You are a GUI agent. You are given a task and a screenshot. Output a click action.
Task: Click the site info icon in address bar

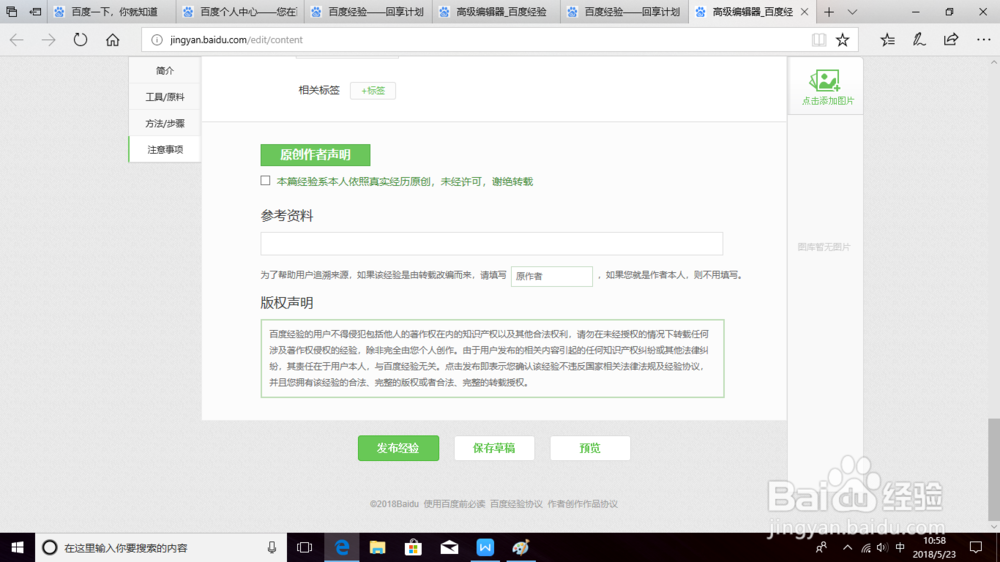[156, 40]
